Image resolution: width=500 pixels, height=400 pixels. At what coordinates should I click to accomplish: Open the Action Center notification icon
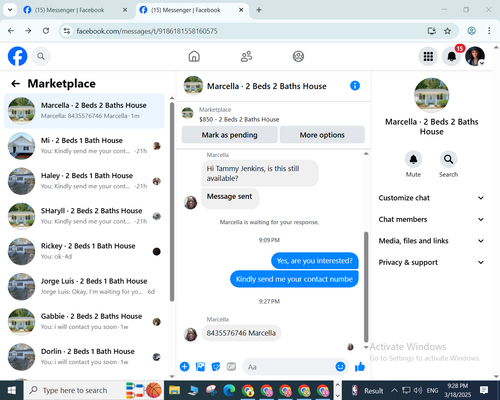coord(484,390)
